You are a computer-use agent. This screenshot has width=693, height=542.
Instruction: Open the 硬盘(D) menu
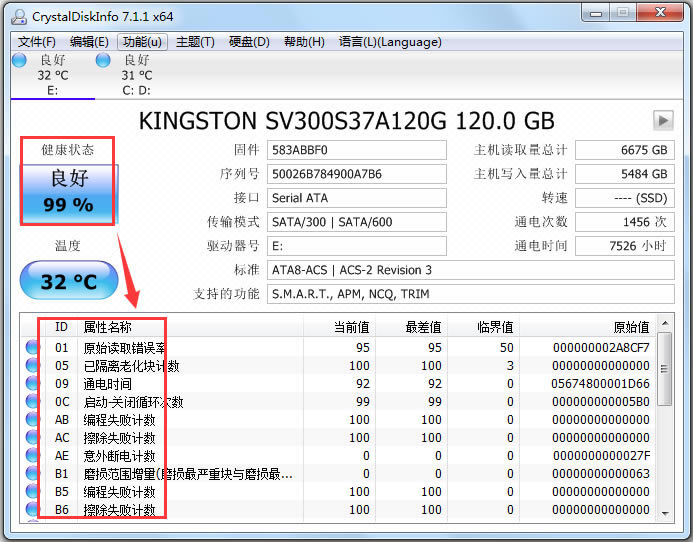click(249, 42)
